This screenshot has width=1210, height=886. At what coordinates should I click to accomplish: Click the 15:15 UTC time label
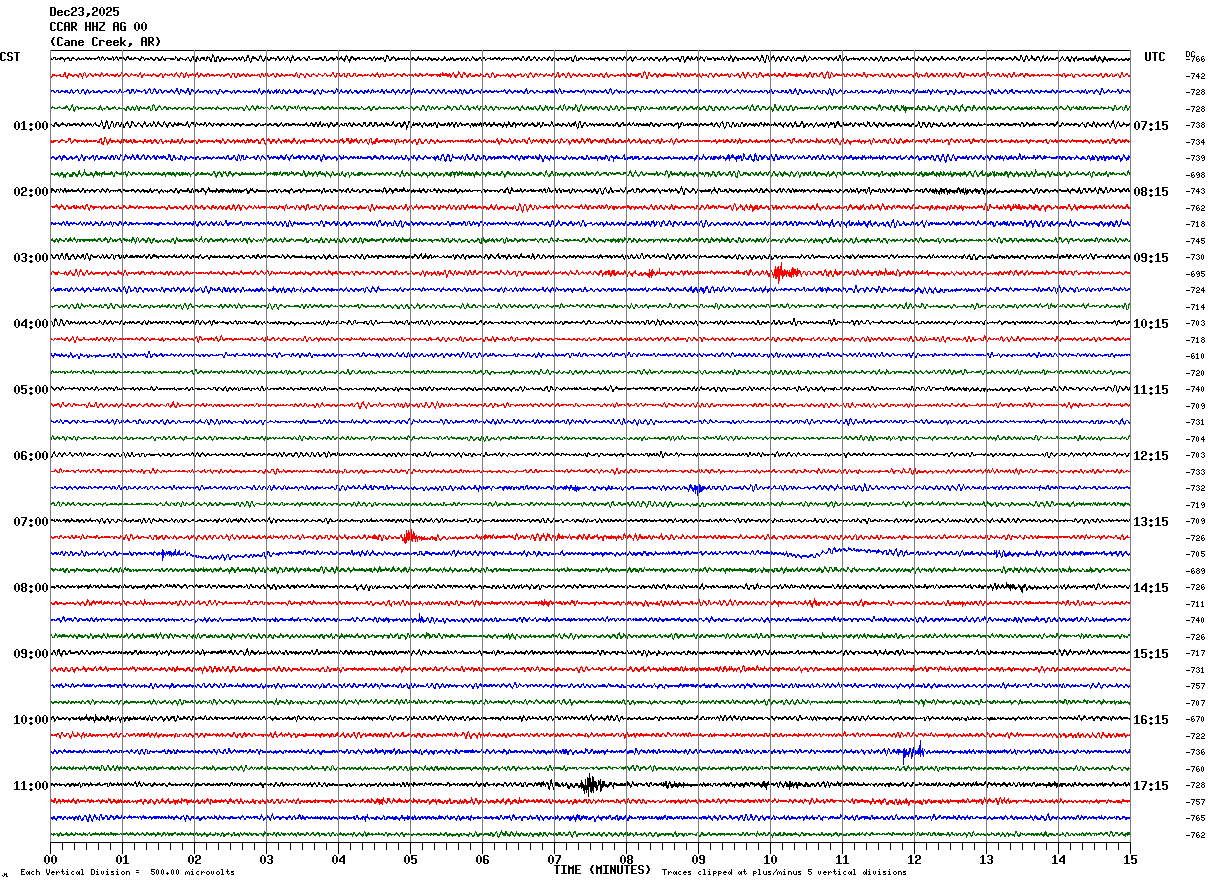coord(1151,654)
